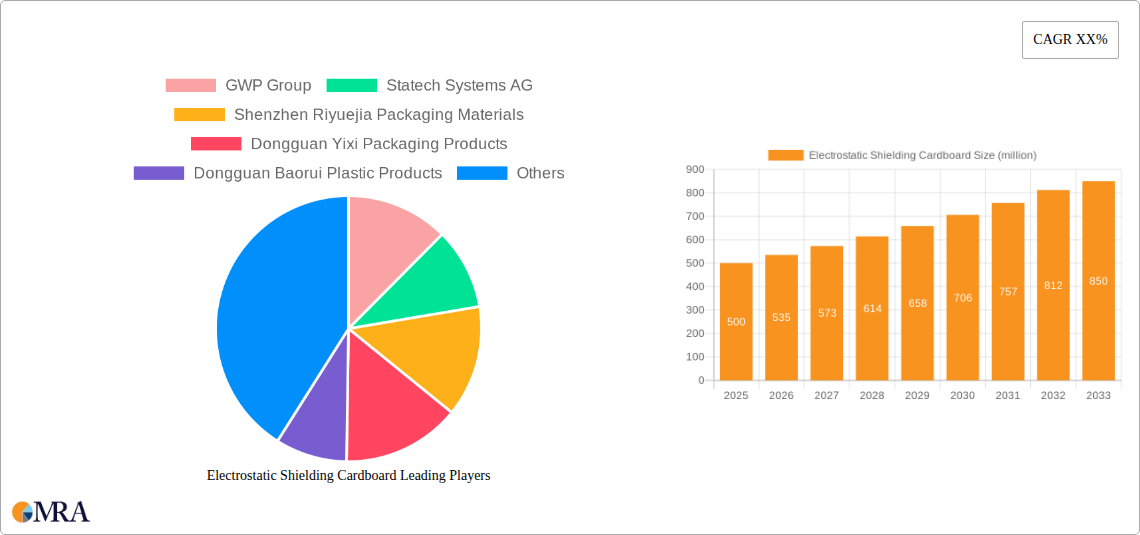
Task: Click the orange bar chart legend swatch
Action: 786,155
